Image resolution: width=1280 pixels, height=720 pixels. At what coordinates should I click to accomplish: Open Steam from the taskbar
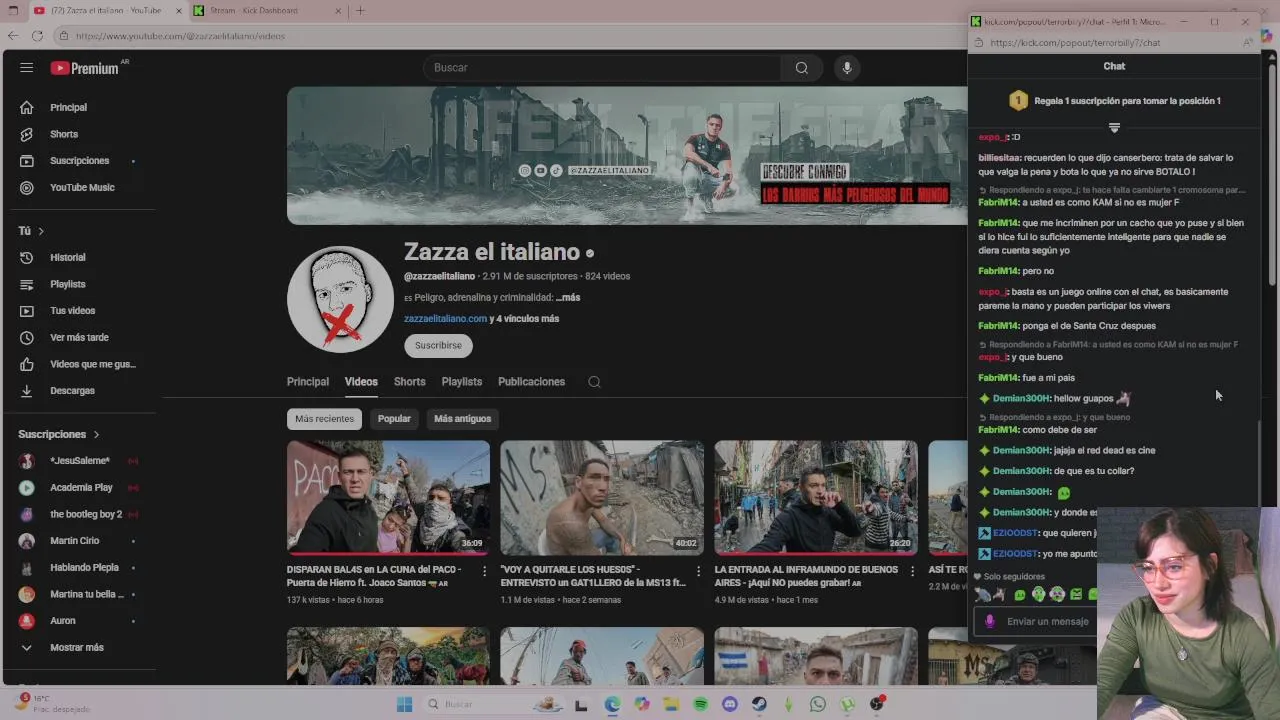pos(759,704)
